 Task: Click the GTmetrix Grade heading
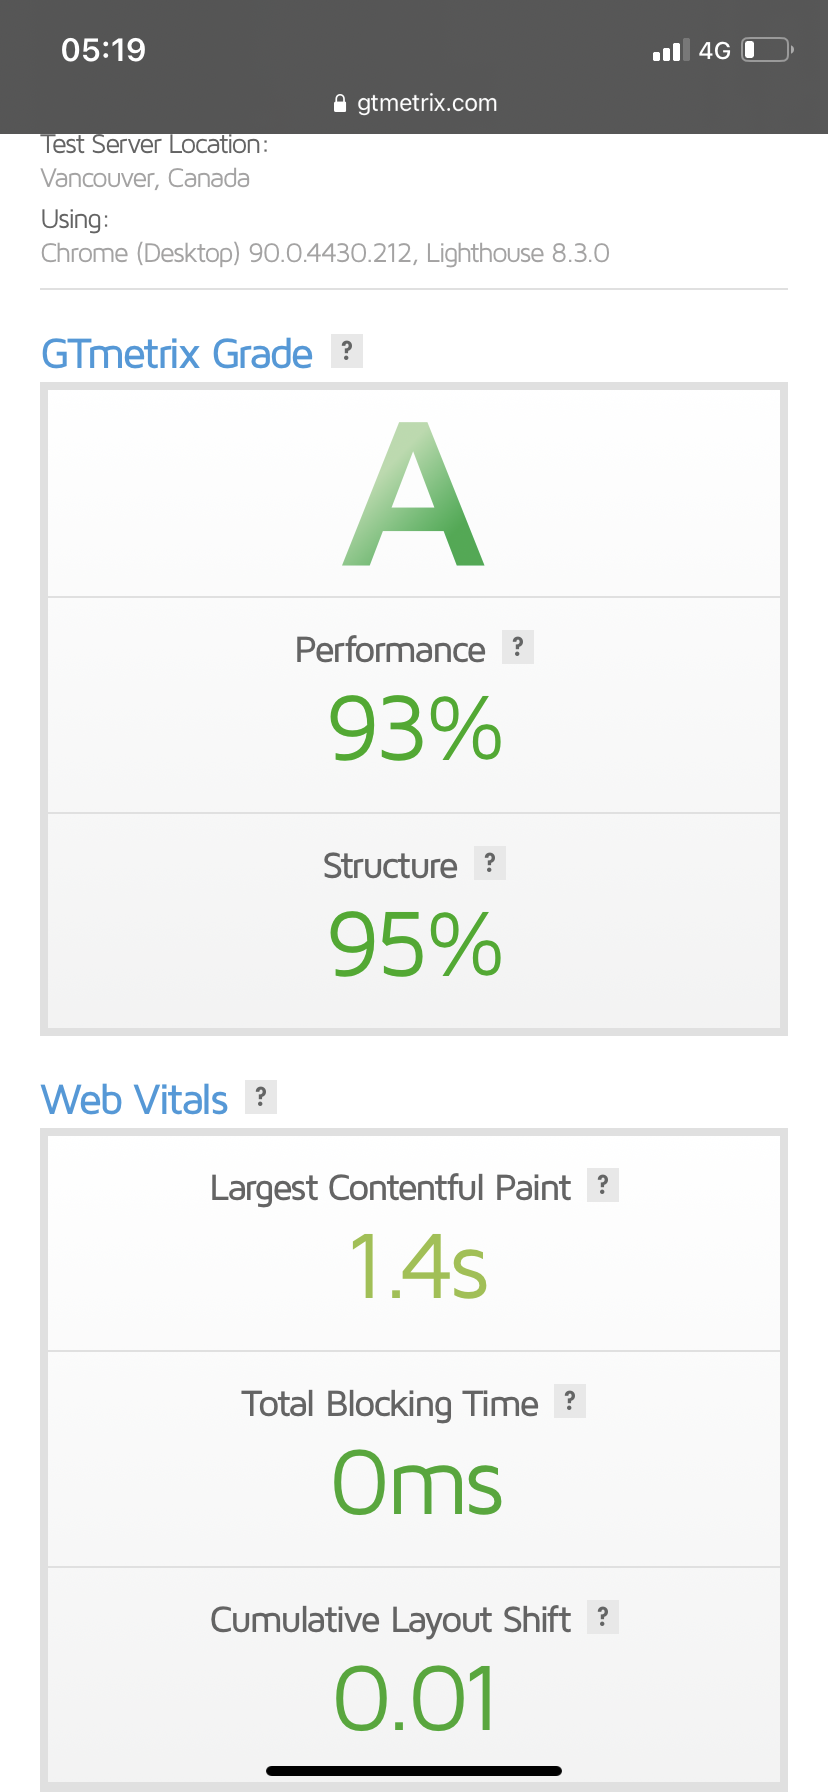click(177, 354)
